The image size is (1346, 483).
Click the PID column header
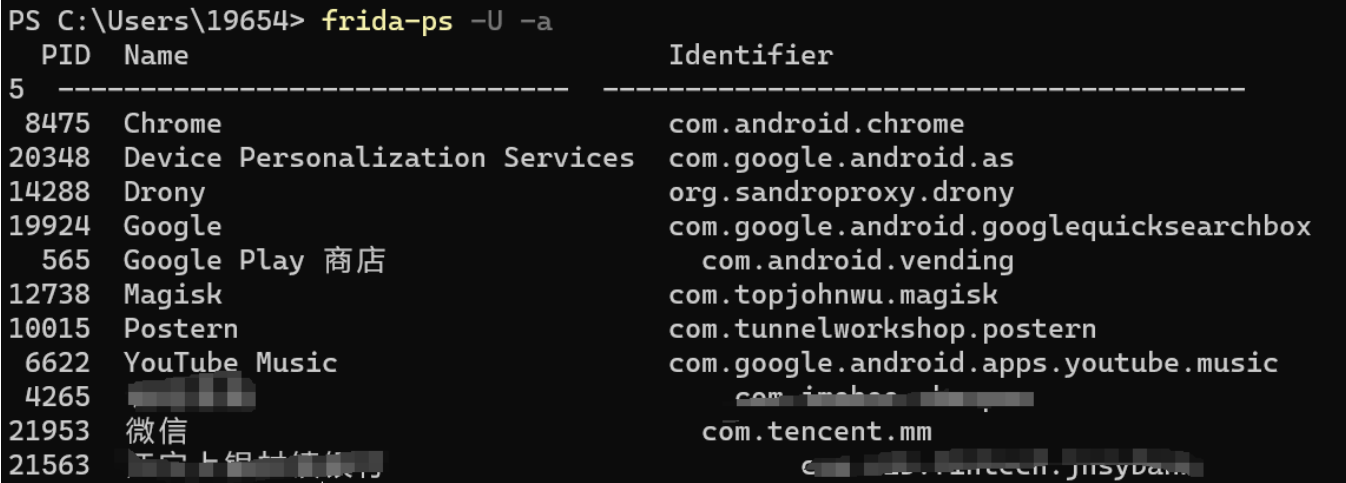[66, 55]
